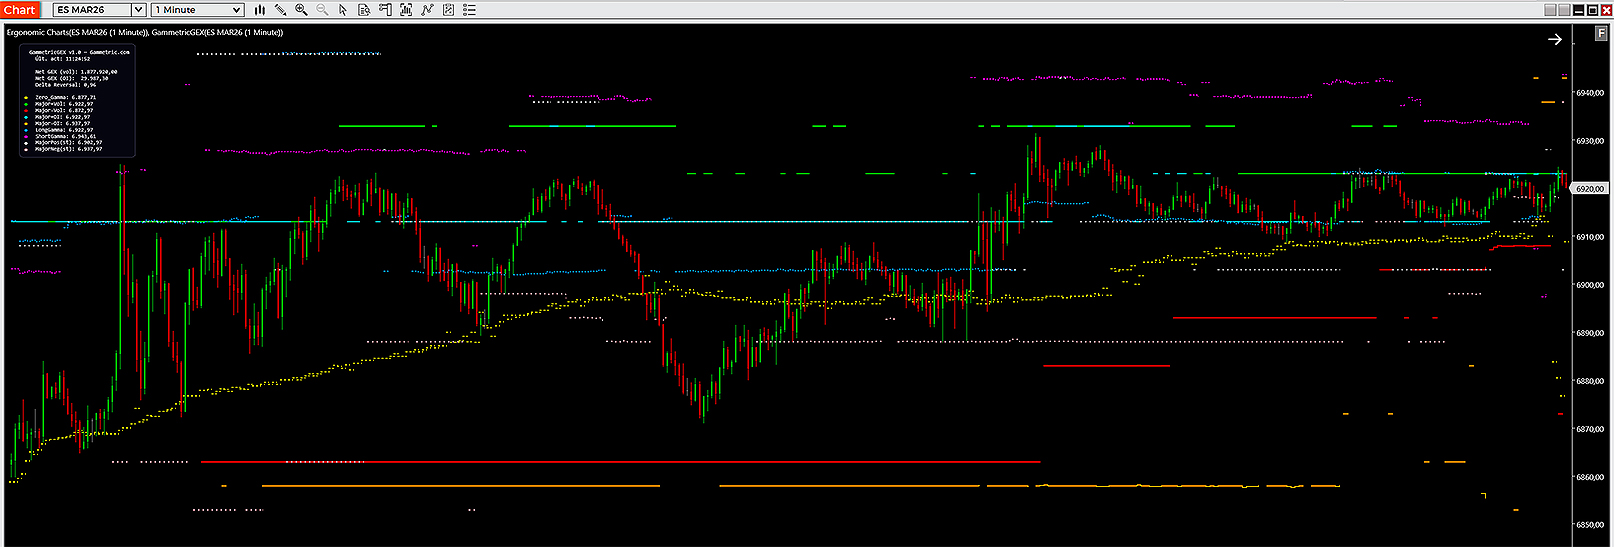Open the ES MAR26 instrument dropdown arrow
Screen dimensions: 1614x547
(139, 10)
